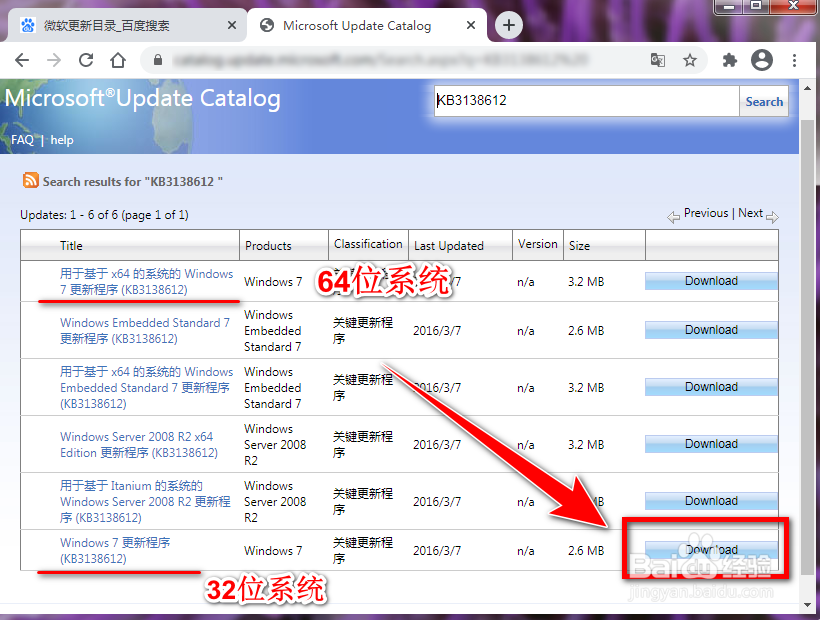The height and width of the screenshot is (620, 820).
Task: Open the browser extensions puzzle icon
Action: pyautogui.click(x=729, y=61)
